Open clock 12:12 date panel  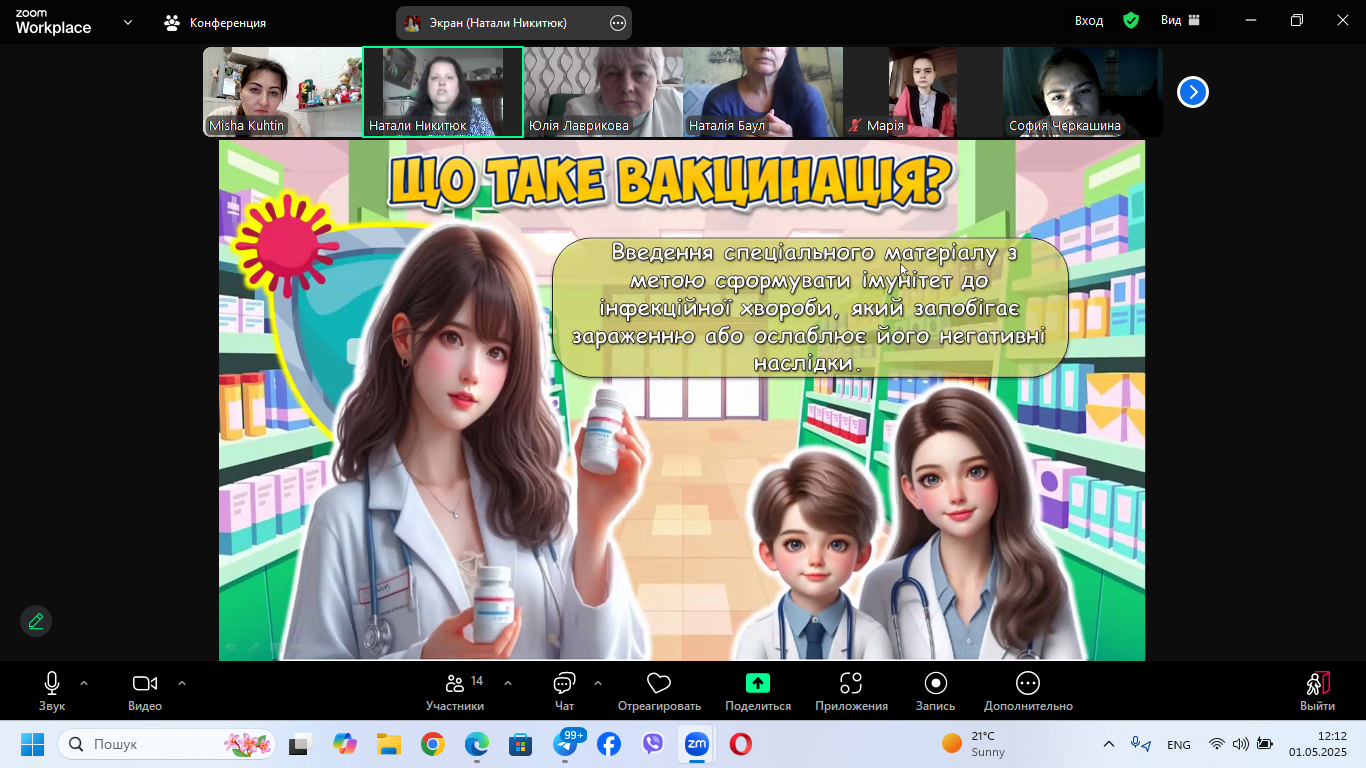(x=1318, y=744)
